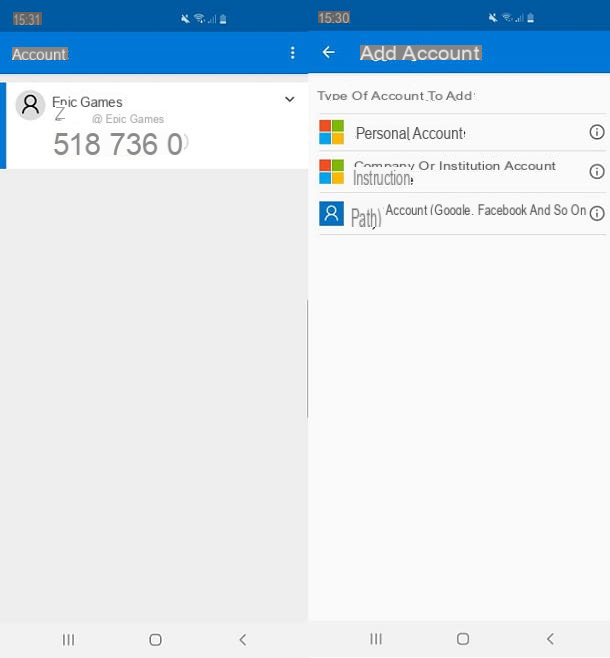This screenshot has width=610, height=658.
Task: Choose other account (Google, Facebook) option
Action: (463, 214)
